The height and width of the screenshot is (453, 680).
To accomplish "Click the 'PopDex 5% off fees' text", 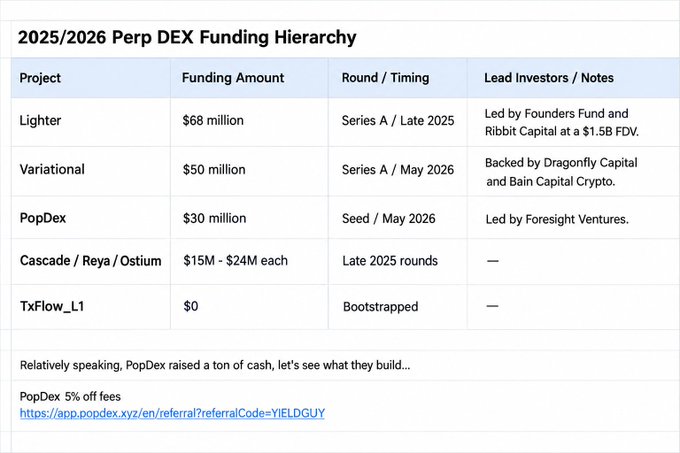I will click(70, 396).
